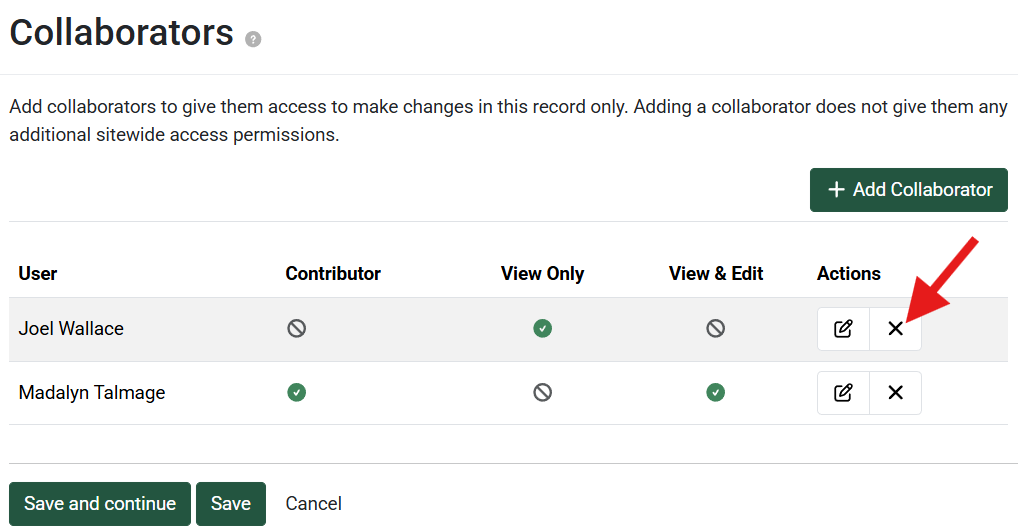Edit Madalyn Talmage's collaborator permissions
Screen dimensions: 1018x528
pyautogui.click(x=843, y=393)
